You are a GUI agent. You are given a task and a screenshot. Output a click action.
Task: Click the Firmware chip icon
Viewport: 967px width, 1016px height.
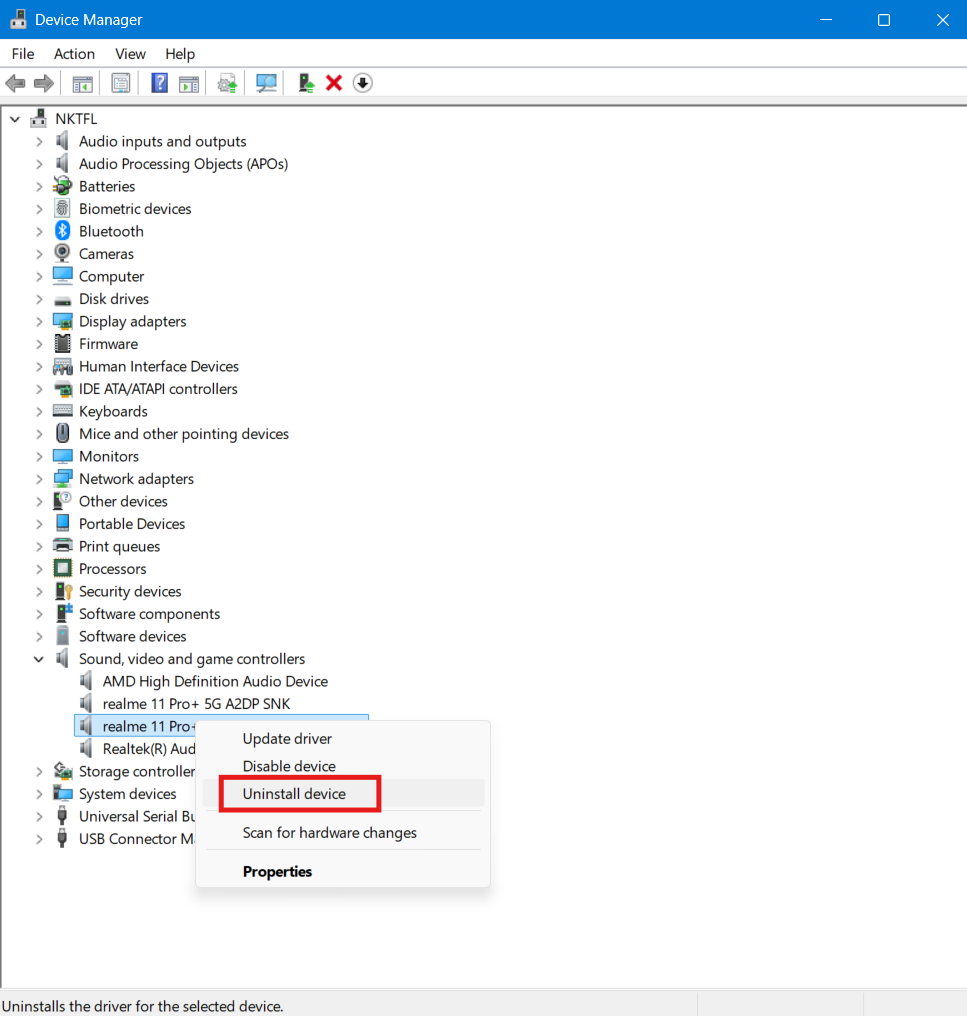coord(62,343)
